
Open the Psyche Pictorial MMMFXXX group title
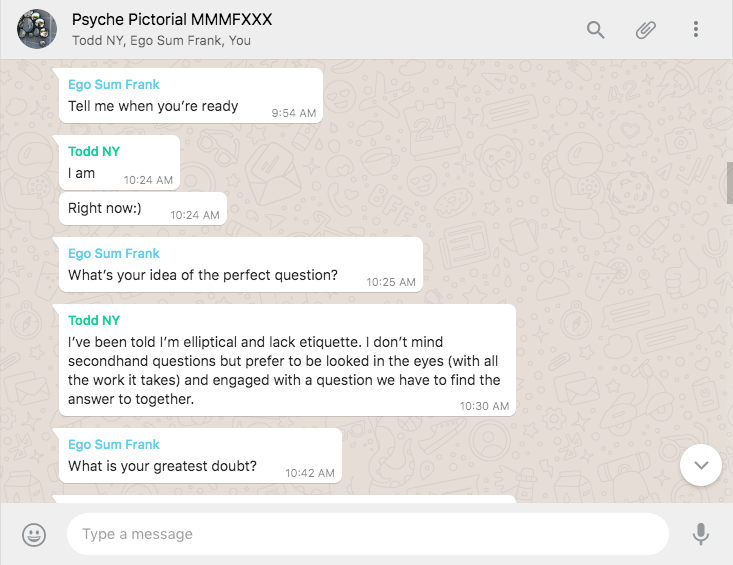pyautogui.click(x=172, y=20)
